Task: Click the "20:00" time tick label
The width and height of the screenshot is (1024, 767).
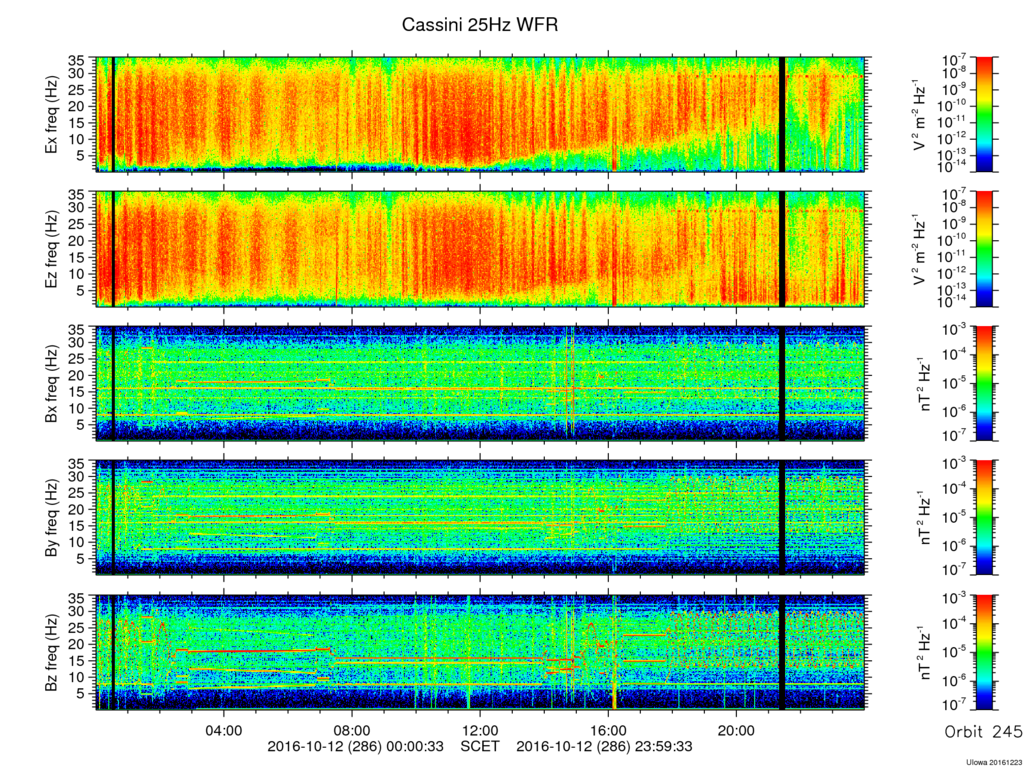Action: 736,731
